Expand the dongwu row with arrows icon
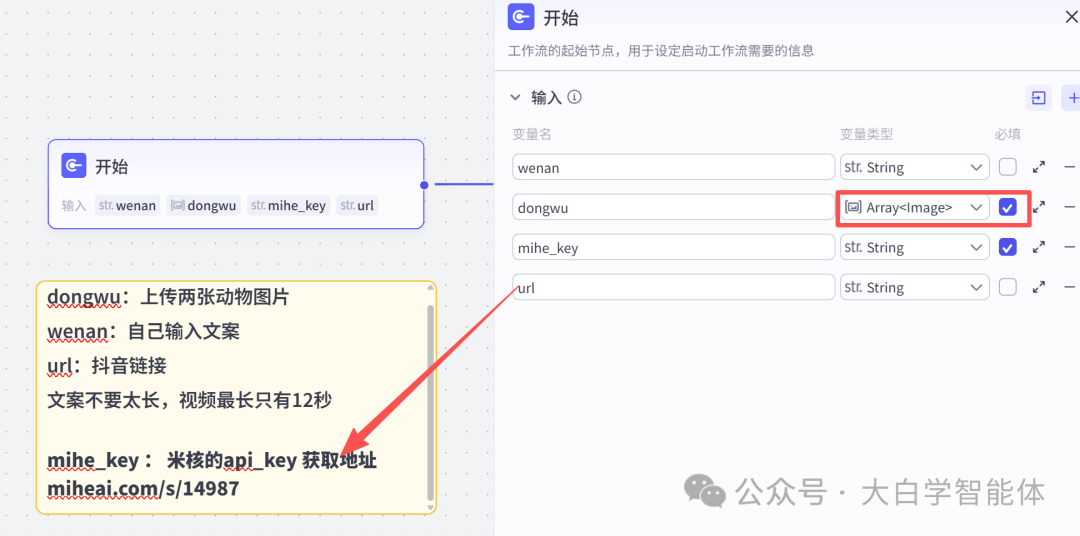The image size is (1080, 536). pos(1039,207)
